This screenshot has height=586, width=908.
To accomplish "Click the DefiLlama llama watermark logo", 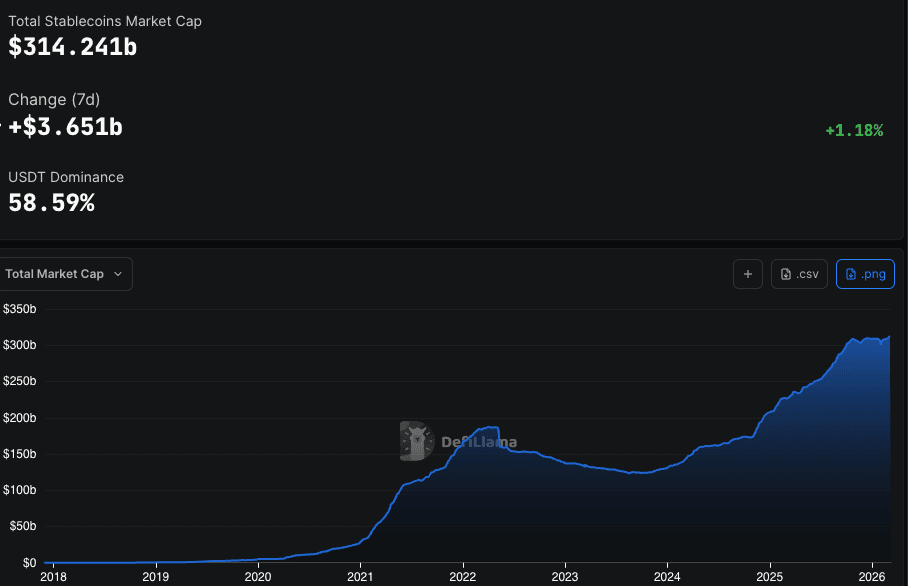I will pos(415,441).
